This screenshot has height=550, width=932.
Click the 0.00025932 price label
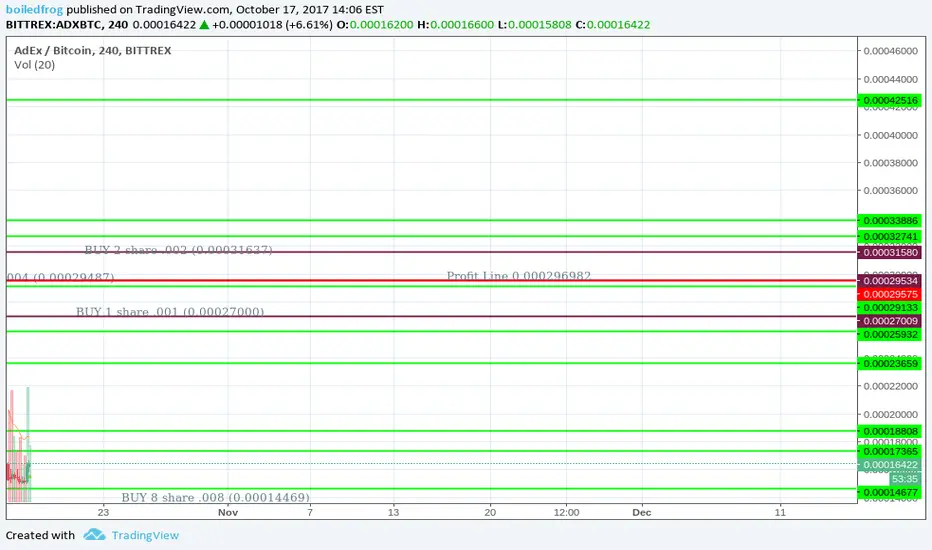click(890, 334)
